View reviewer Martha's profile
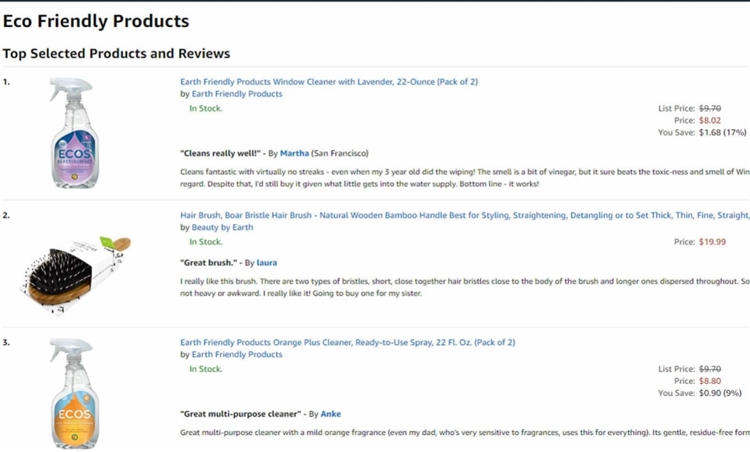 tap(294, 153)
